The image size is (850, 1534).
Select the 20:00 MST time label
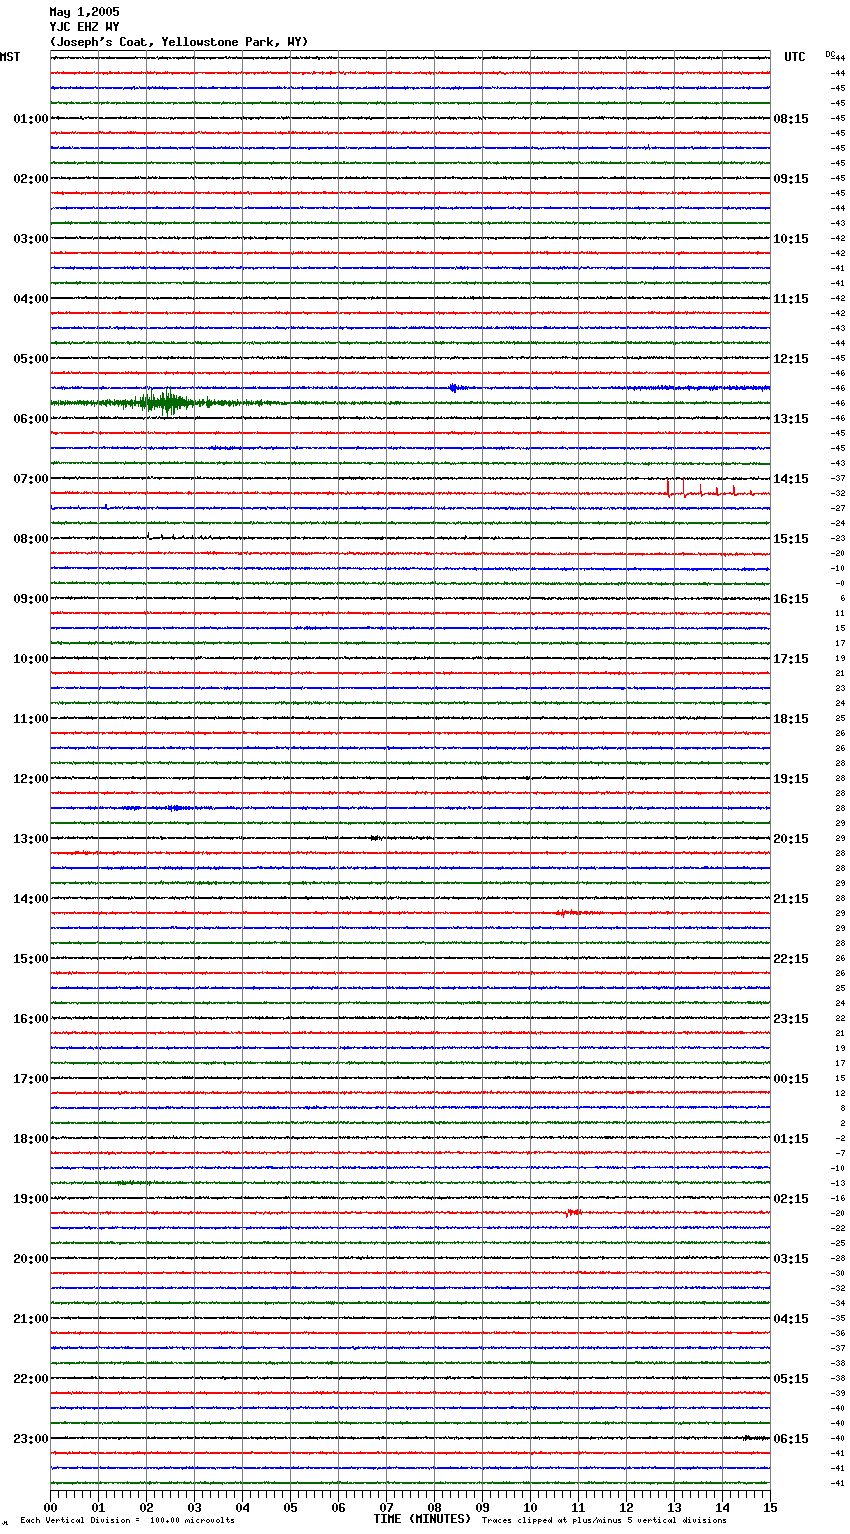point(30,1259)
